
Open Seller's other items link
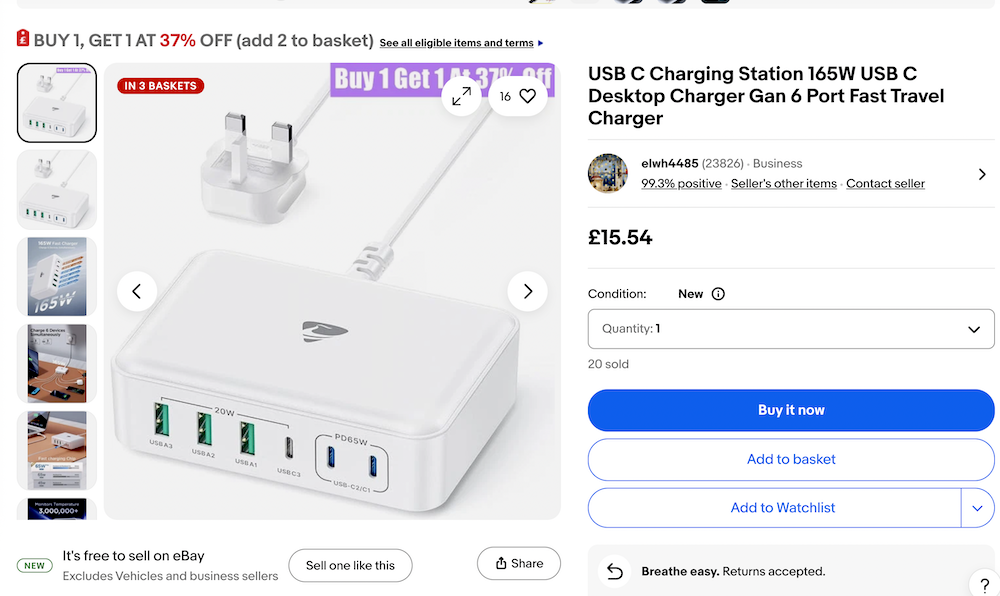[x=784, y=184]
